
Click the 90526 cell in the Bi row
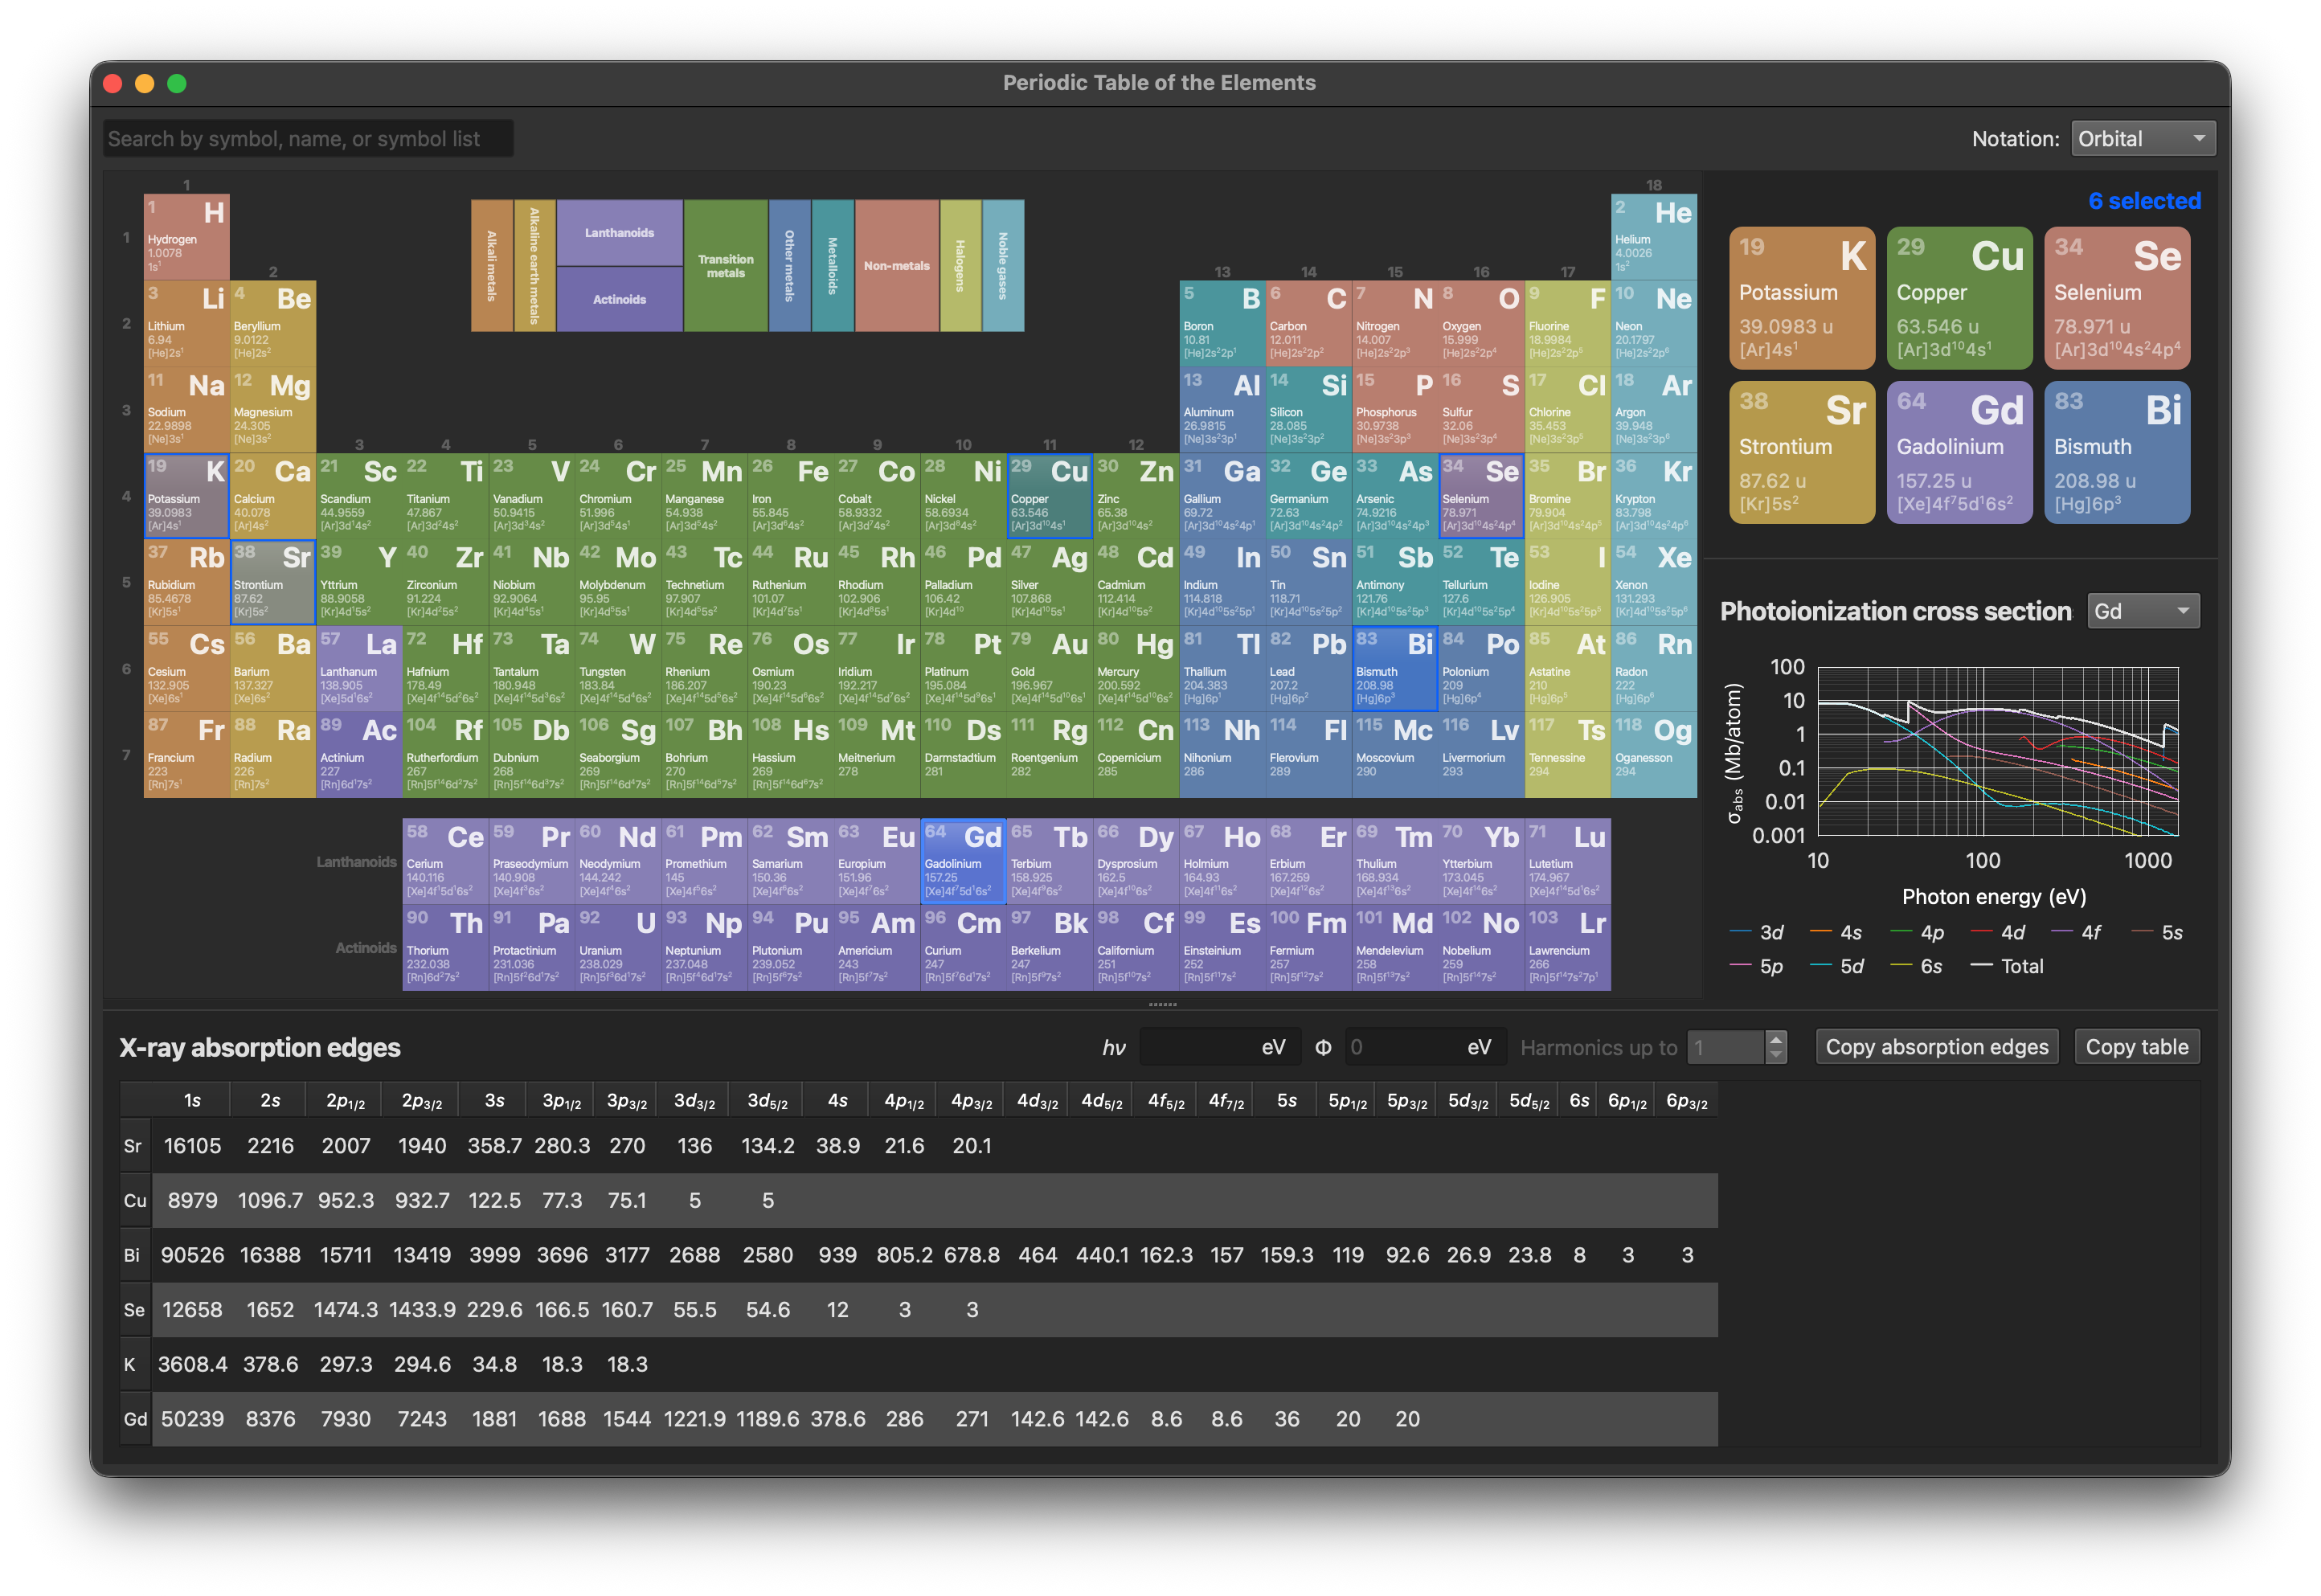coord(192,1255)
